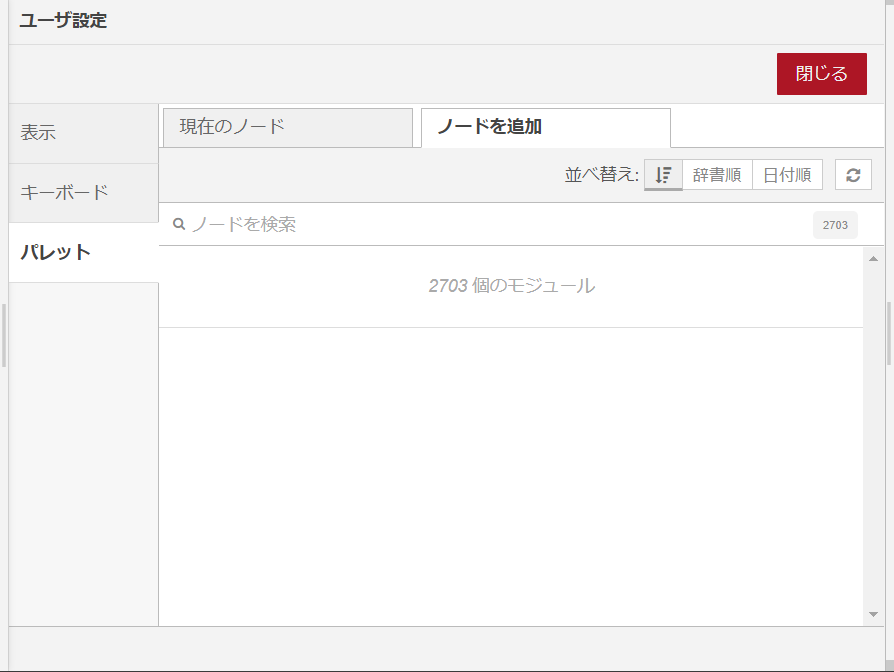
Task: Open the 表示 settings tab
Action: pyautogui.click(x=84, y=133)
